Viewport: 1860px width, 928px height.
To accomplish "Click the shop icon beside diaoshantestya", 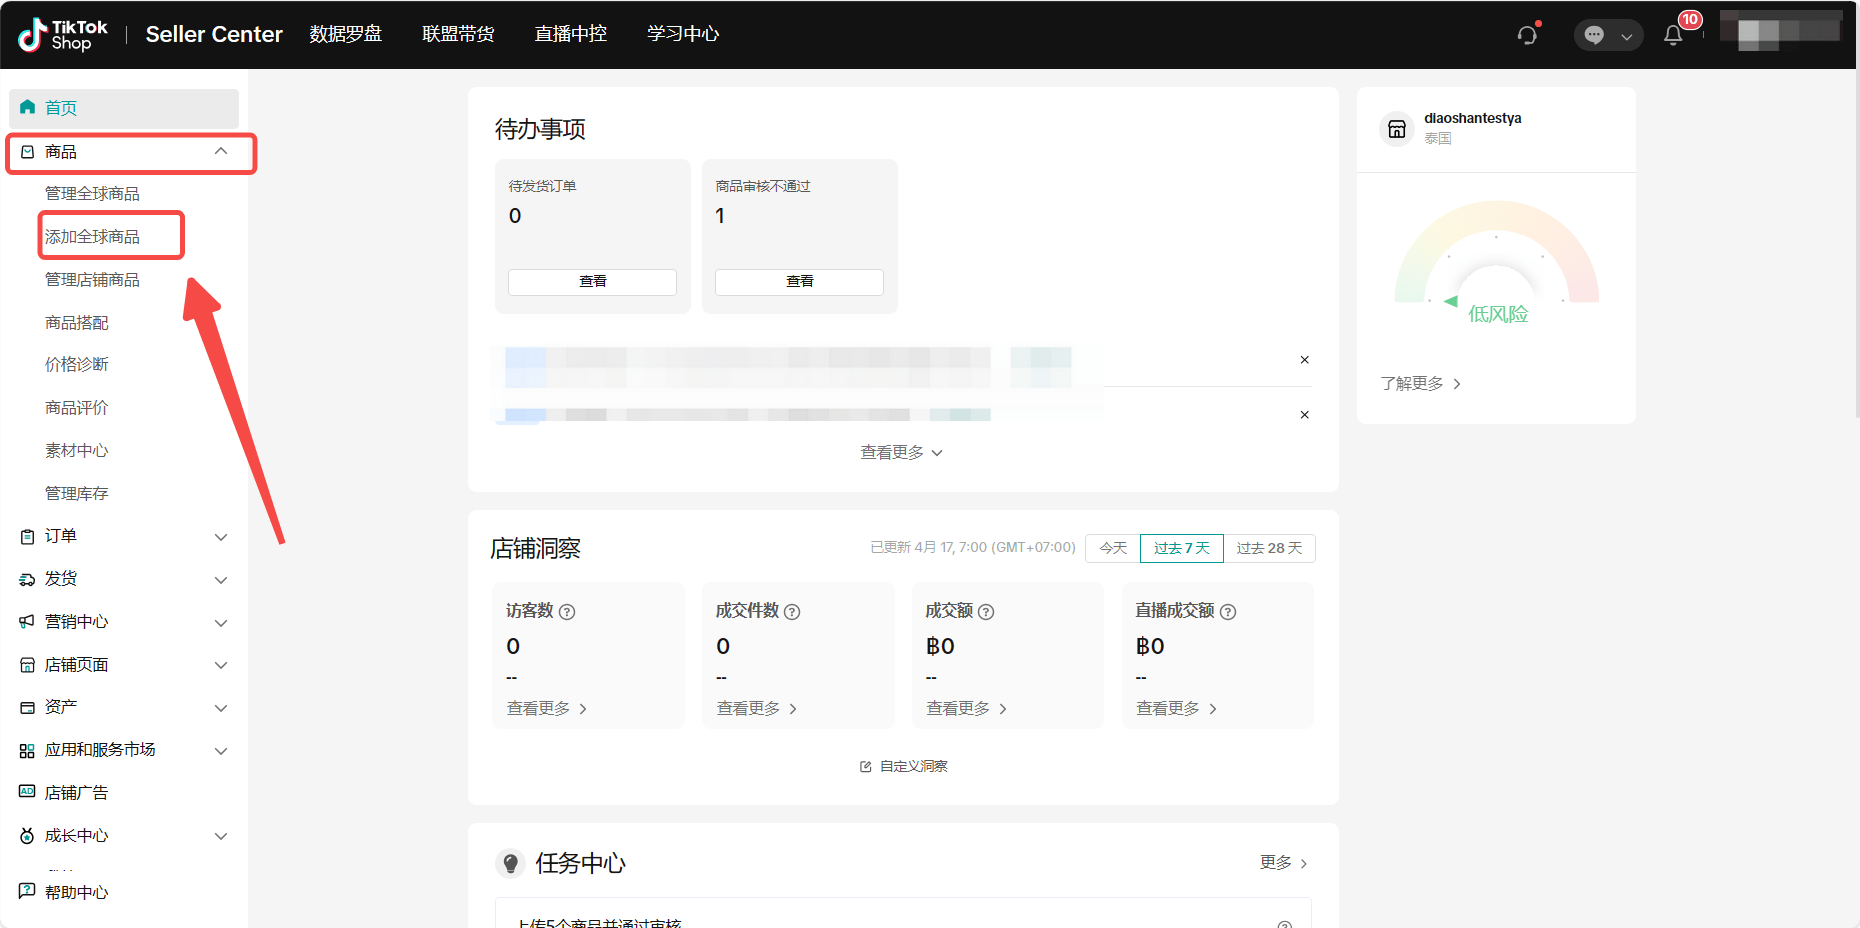I will tap(1397, 129).
